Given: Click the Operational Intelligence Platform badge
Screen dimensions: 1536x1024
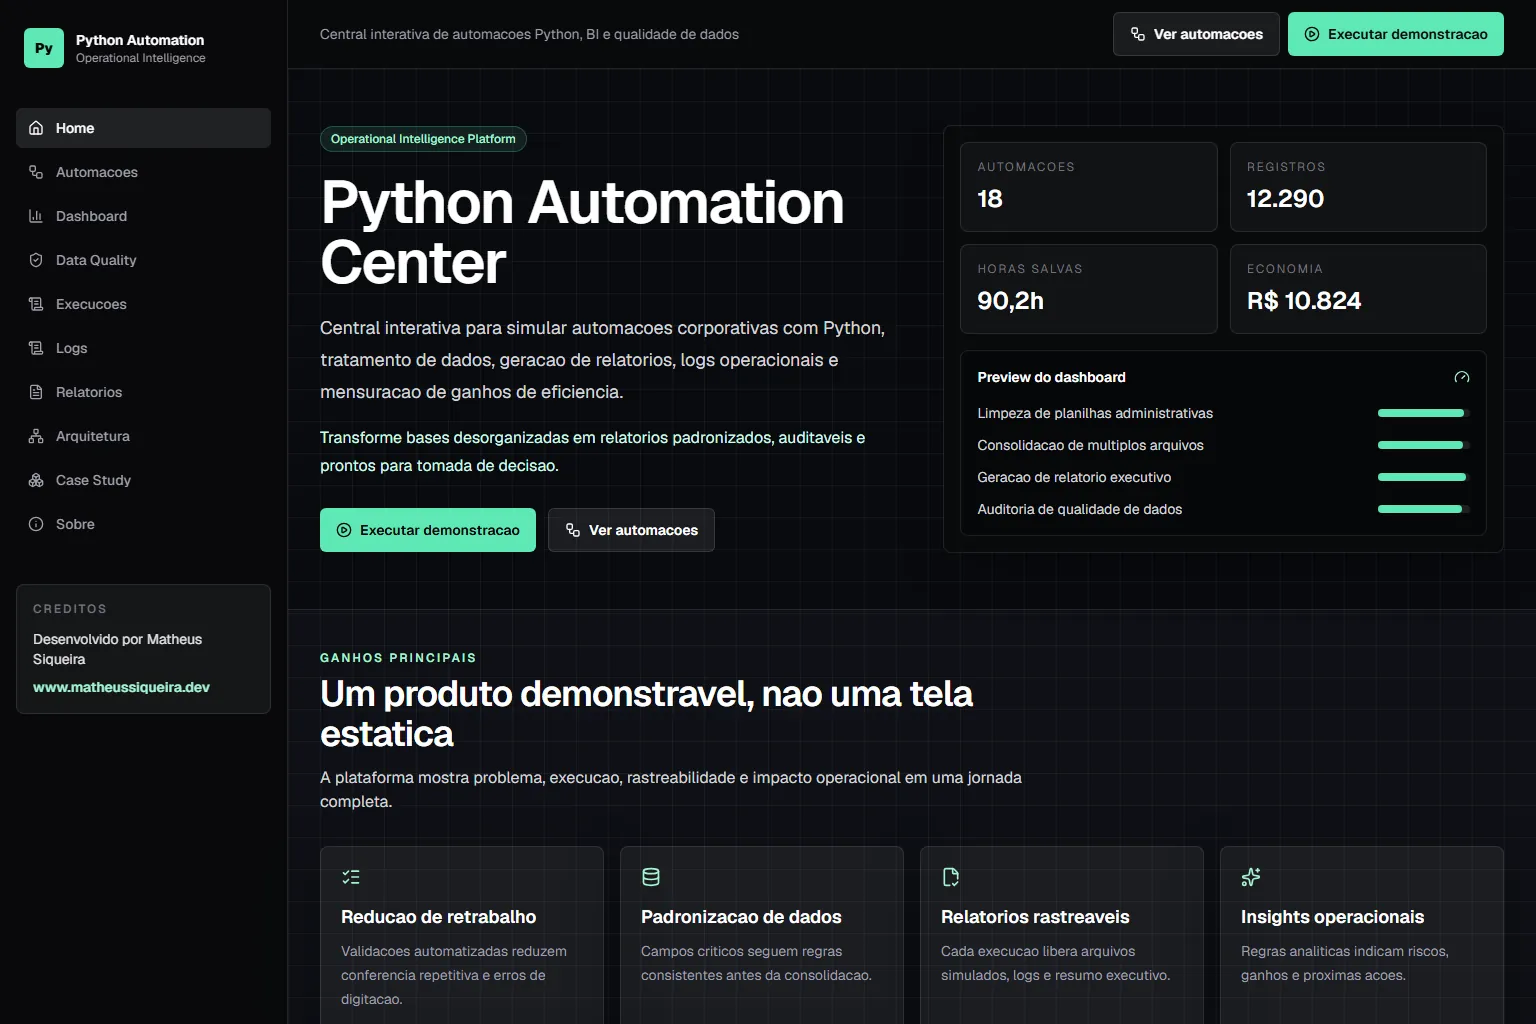Looking at the screenshot, I should pos(423,139).
